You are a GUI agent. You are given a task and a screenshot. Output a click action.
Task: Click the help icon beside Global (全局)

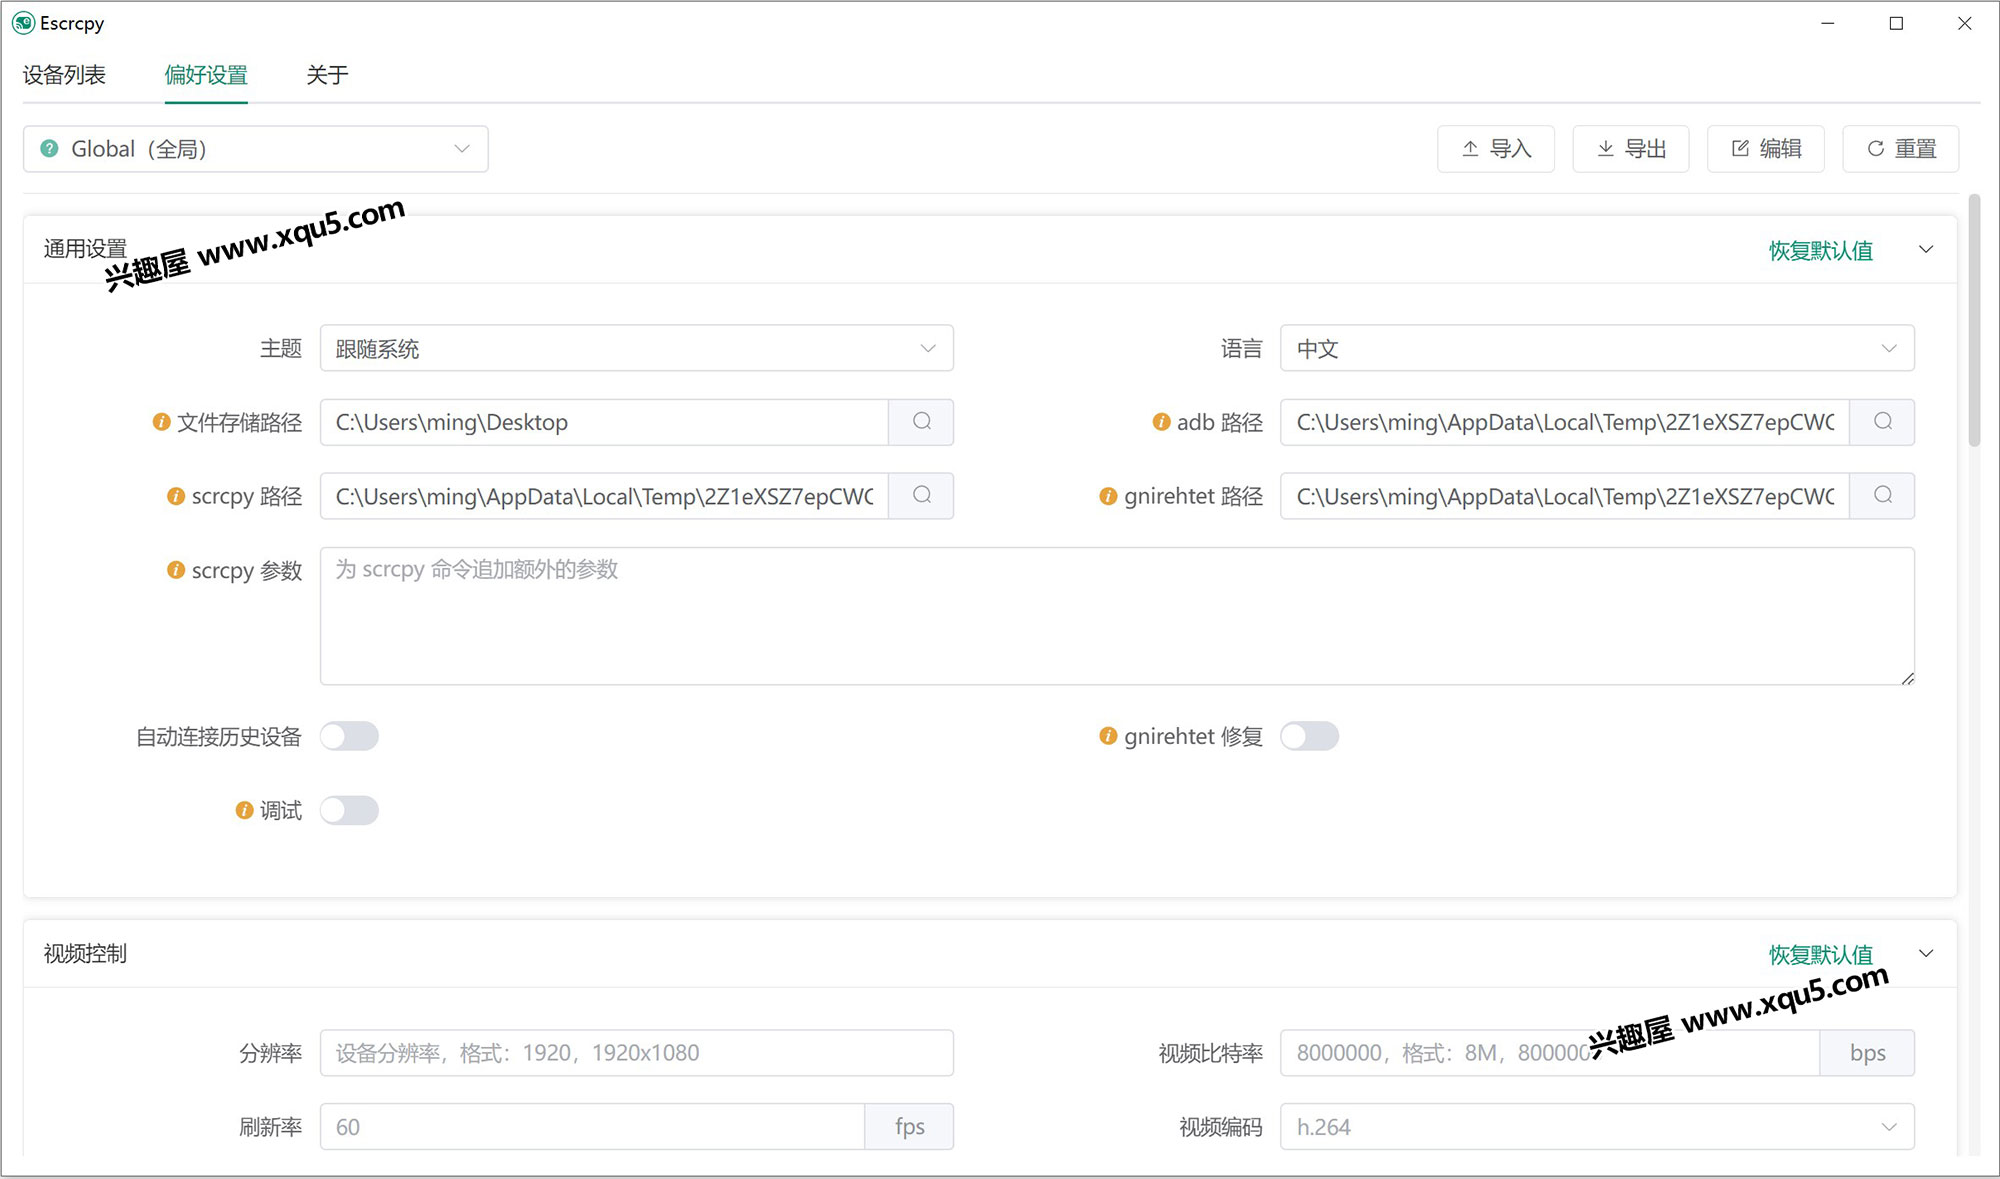49,149
